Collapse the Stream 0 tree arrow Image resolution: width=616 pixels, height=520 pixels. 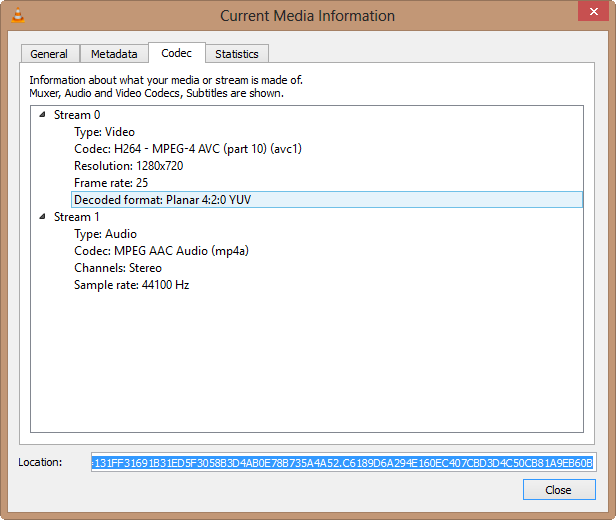pos(42,115)
